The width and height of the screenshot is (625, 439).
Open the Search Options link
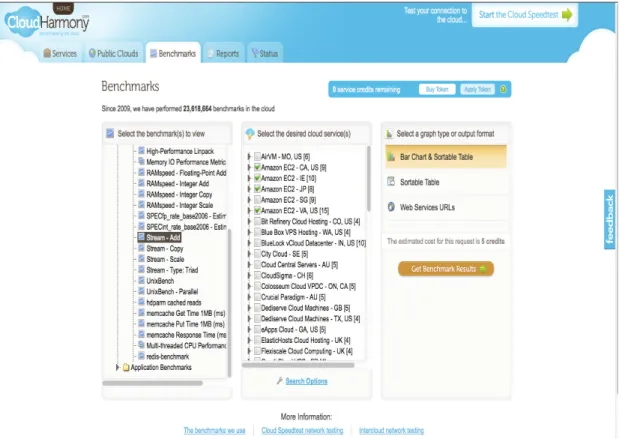tap(306, 381)
